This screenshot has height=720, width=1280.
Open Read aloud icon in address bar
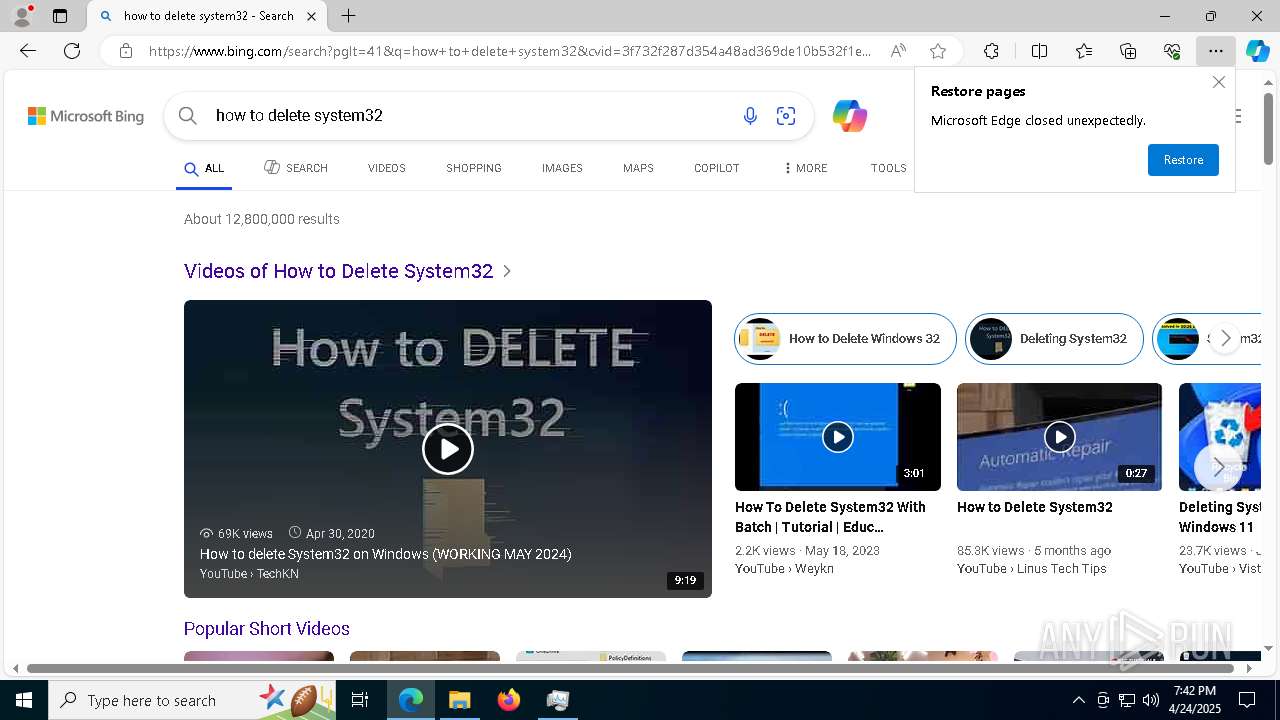898,51
